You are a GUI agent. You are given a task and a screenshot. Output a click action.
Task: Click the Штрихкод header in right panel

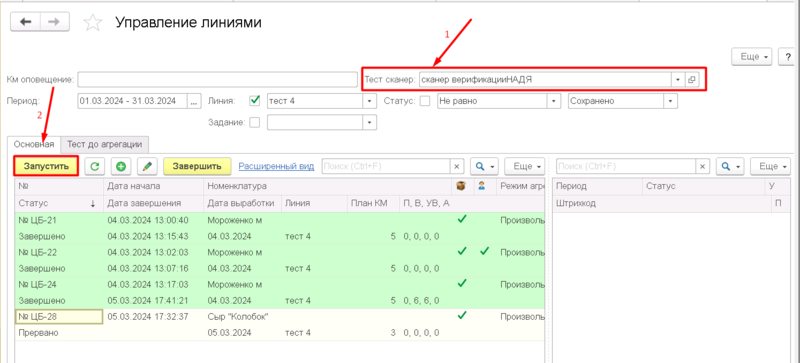[662, 203]
